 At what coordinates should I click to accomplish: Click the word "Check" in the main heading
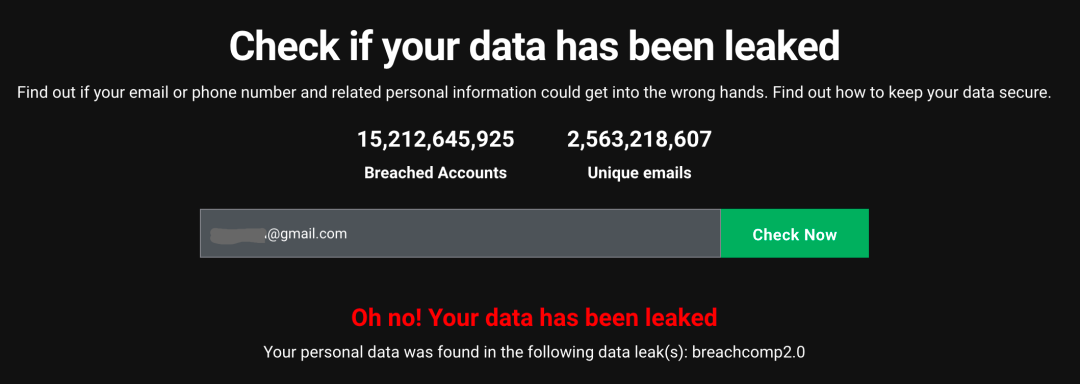tap(280, 47)
